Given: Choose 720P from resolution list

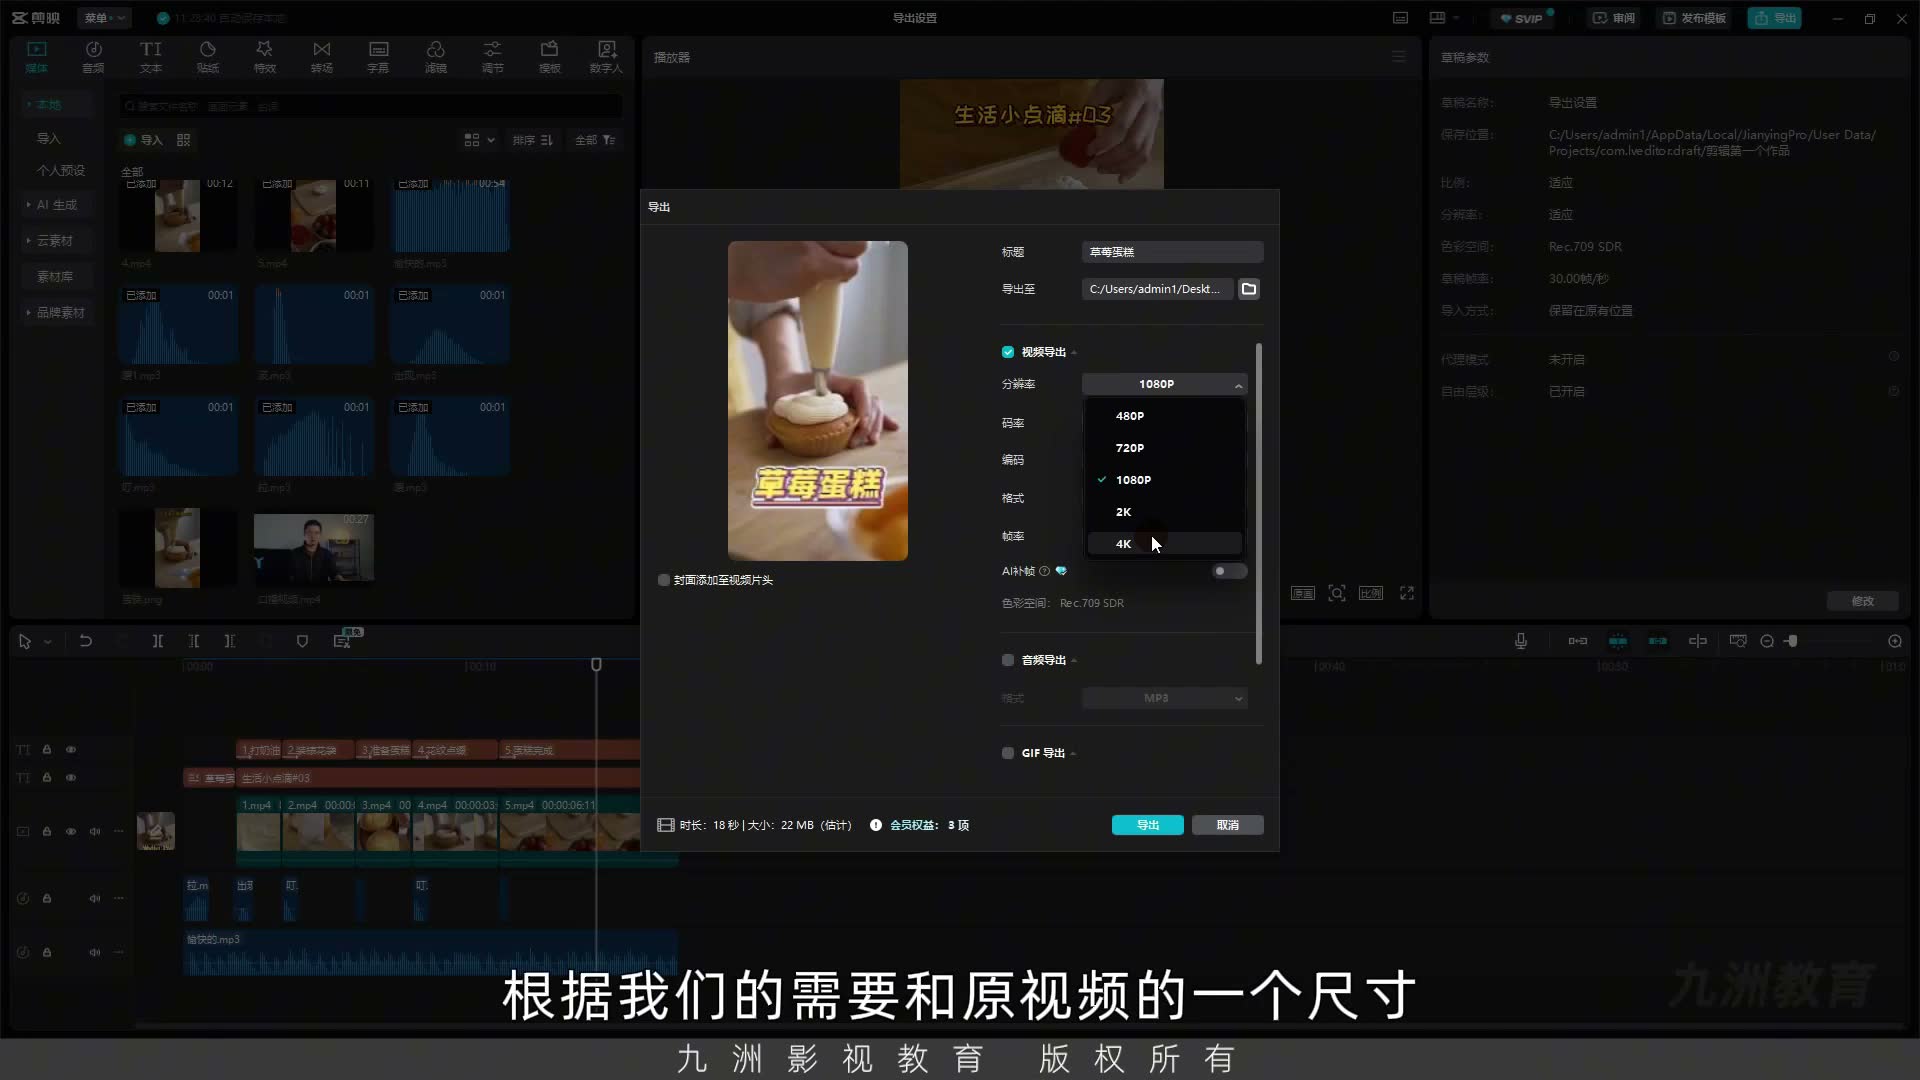Looking at the screenshot, I should click(x=1165, y=448).
